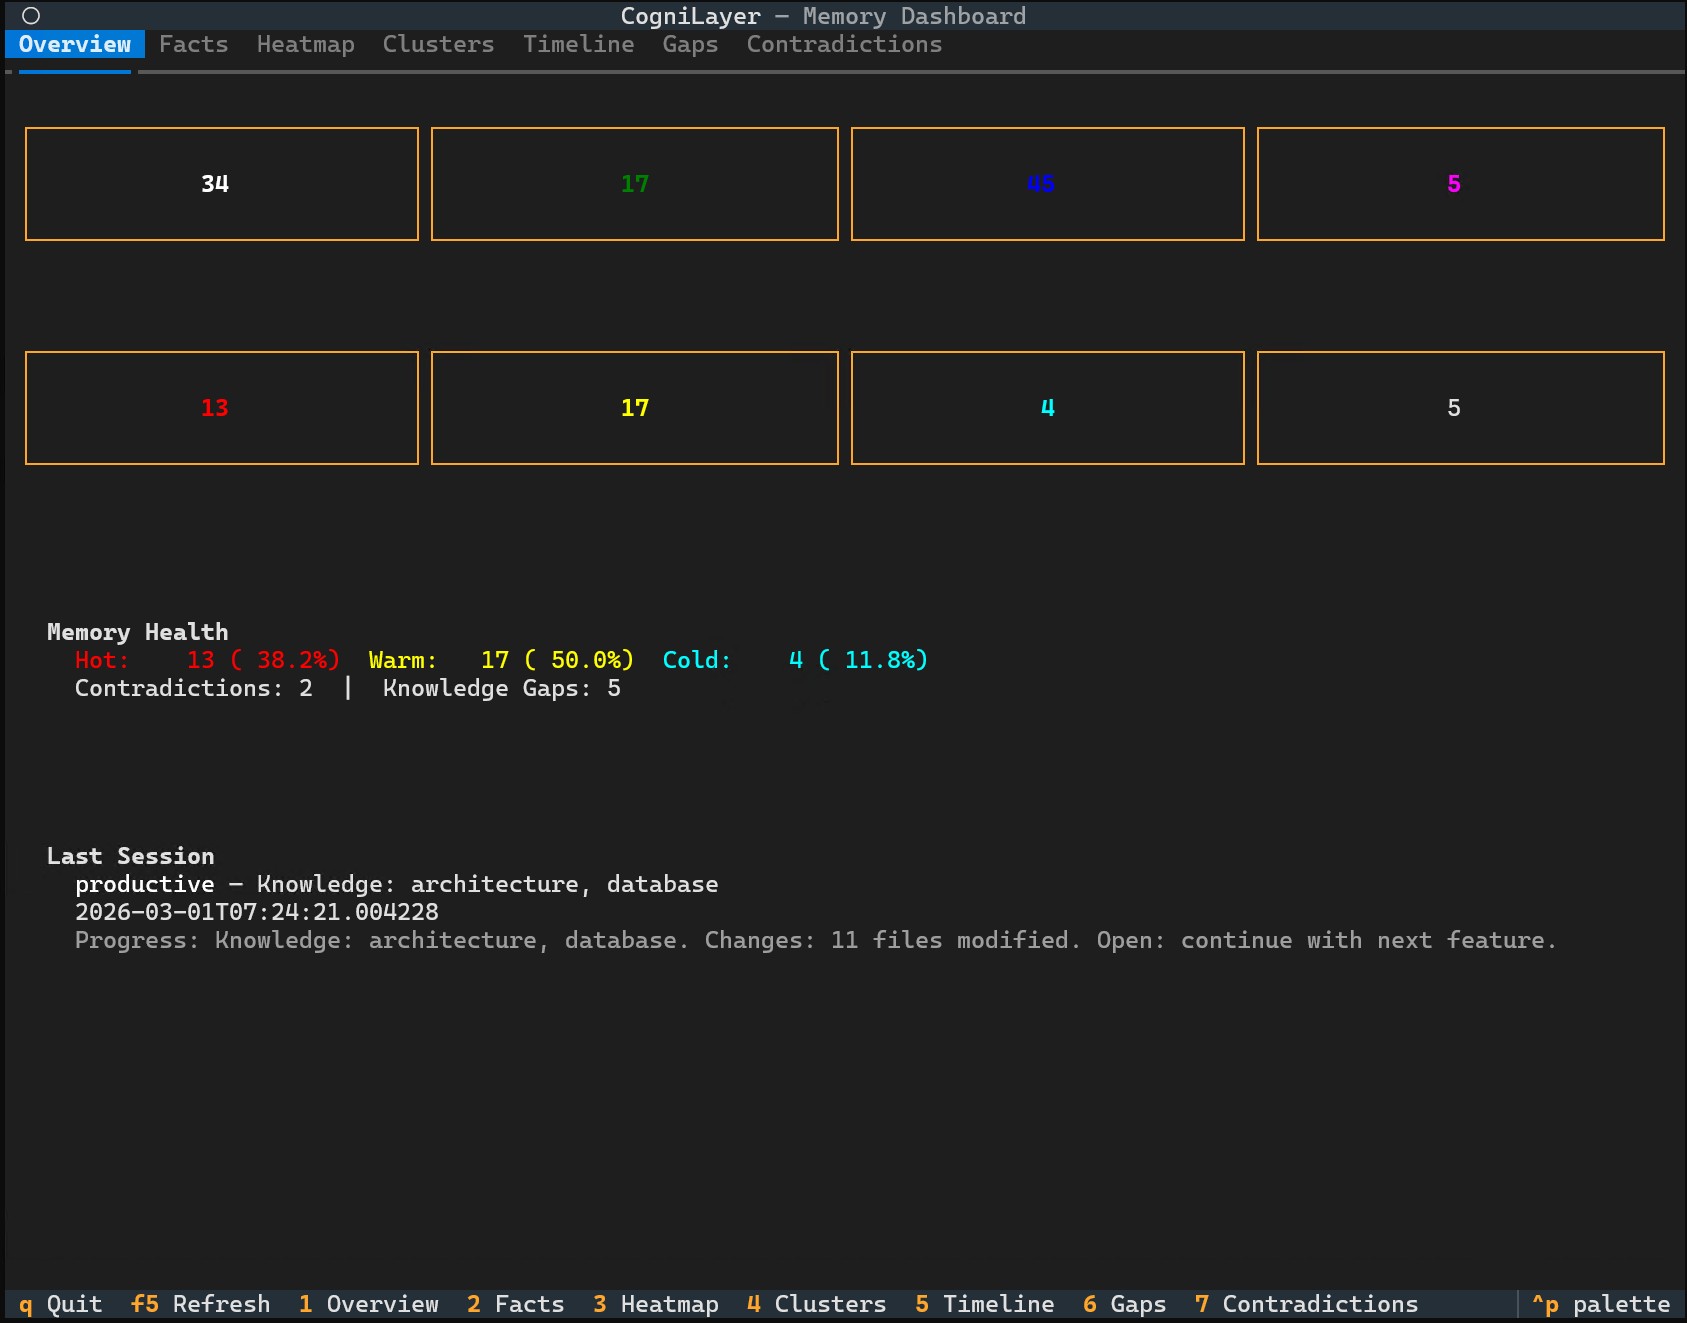Click the Contradictions: 2 text

(x=194, y=688)
